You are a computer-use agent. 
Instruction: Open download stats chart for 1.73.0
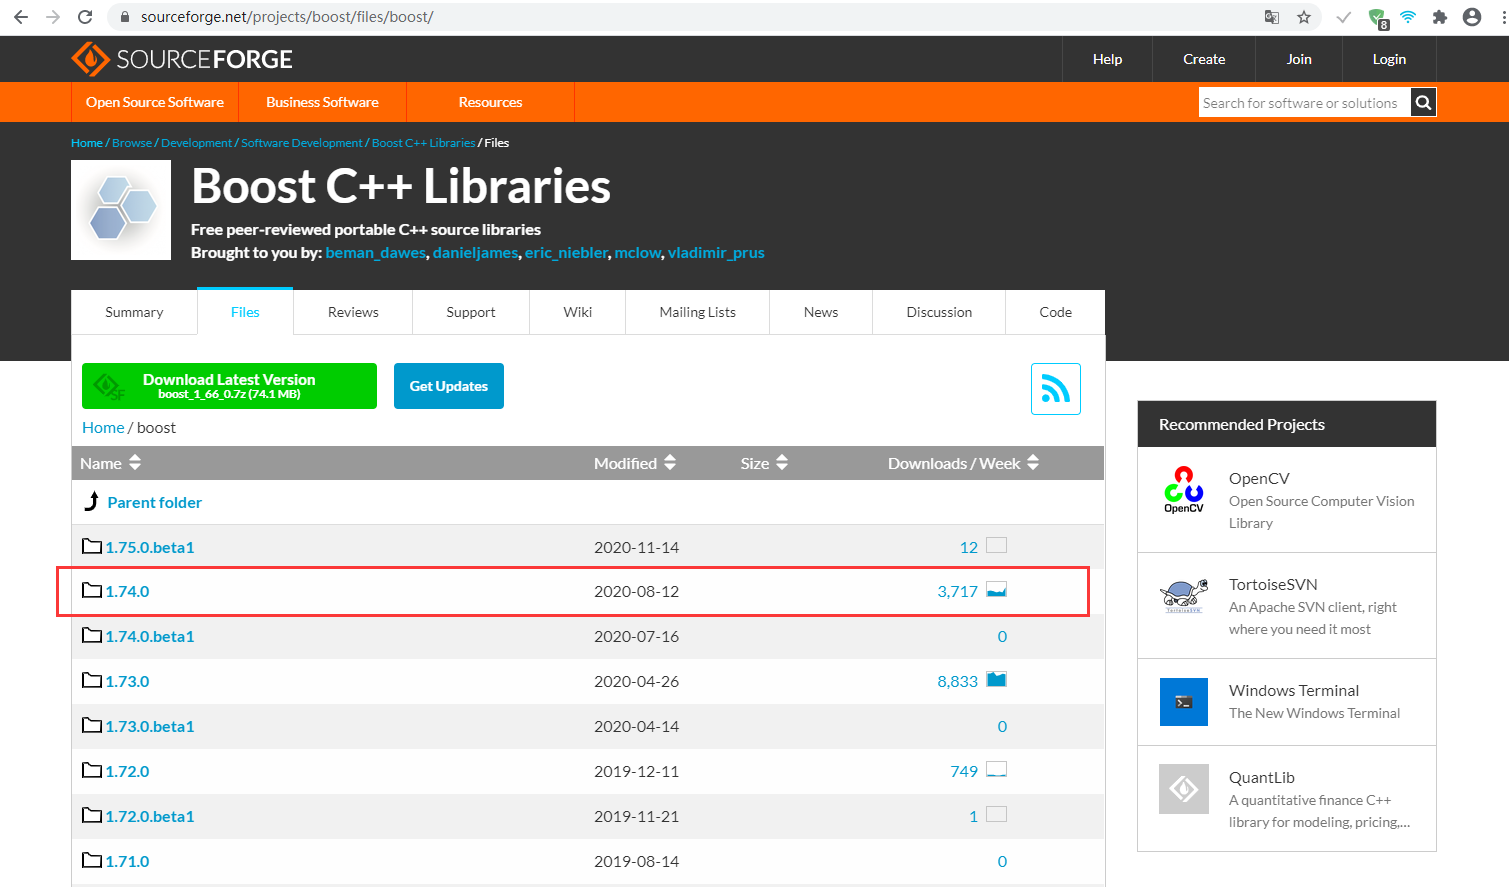pyautogui.click(x=996, y=680)
